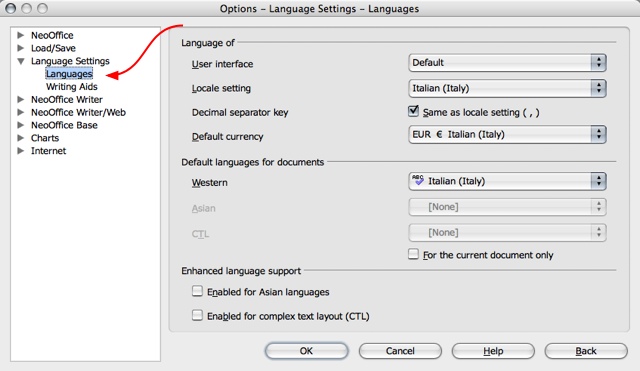Screen dimensions: 640x371
Task: Enable complex text layout (CTL) checkbox
Action: click(x=197, y=315)
